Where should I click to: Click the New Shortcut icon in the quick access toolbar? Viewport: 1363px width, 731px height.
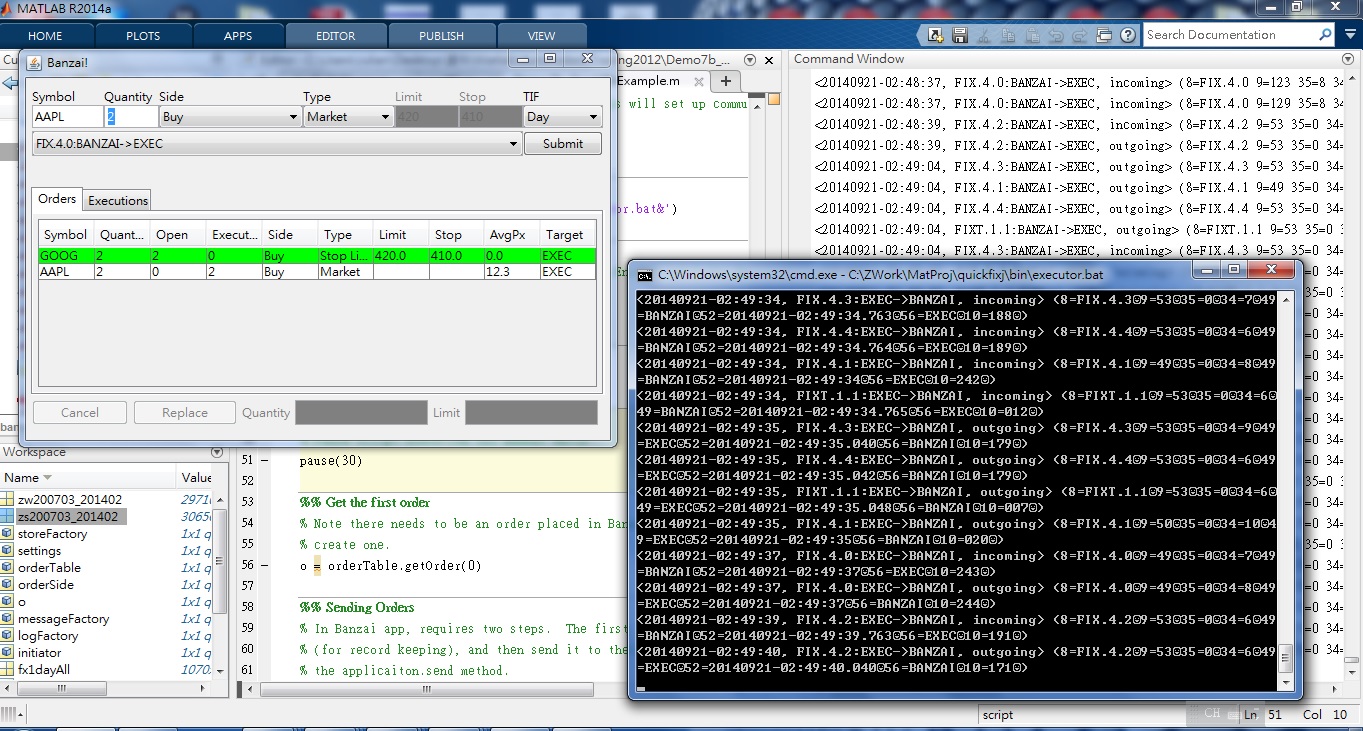coord(935,35)
